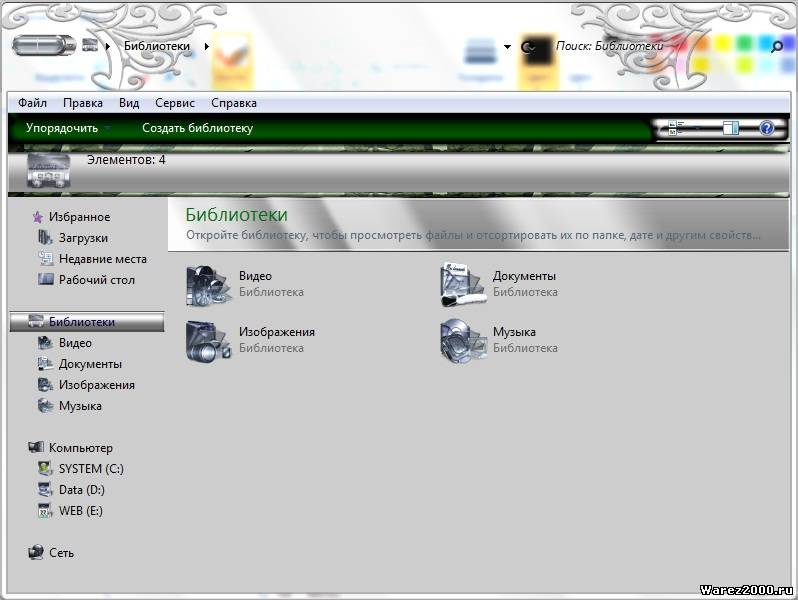Click the search magnifier icon
The height and width of the screenshot is (600, 798).
coord(776,46)
